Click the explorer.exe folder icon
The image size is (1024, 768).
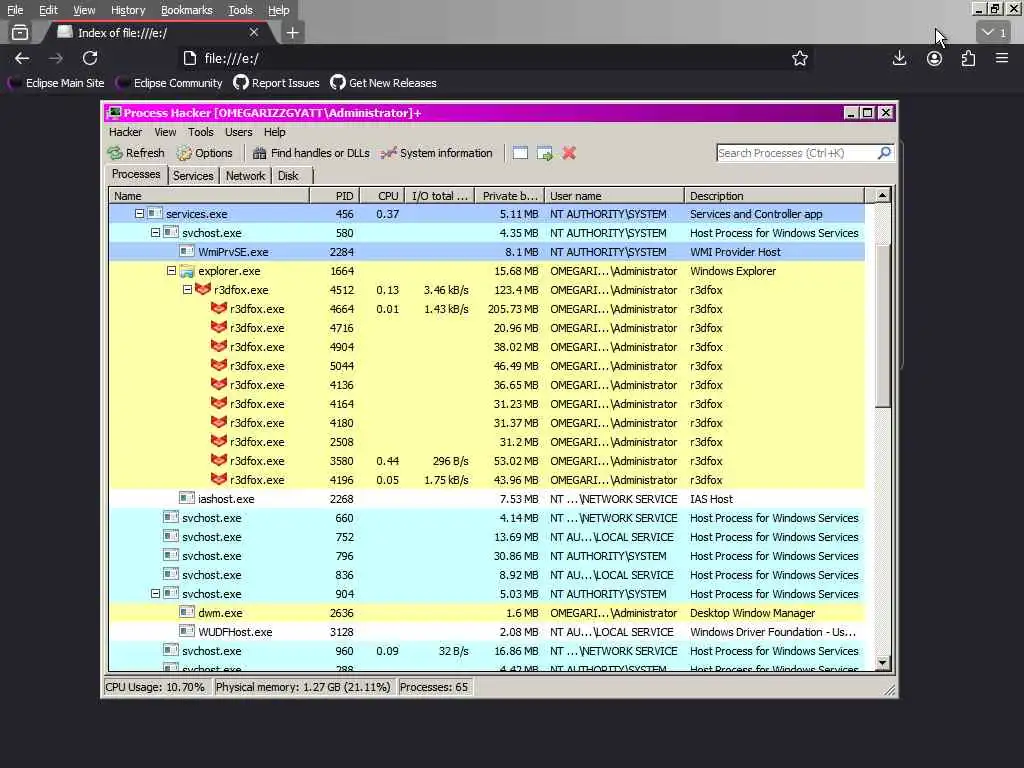point(187,270)
